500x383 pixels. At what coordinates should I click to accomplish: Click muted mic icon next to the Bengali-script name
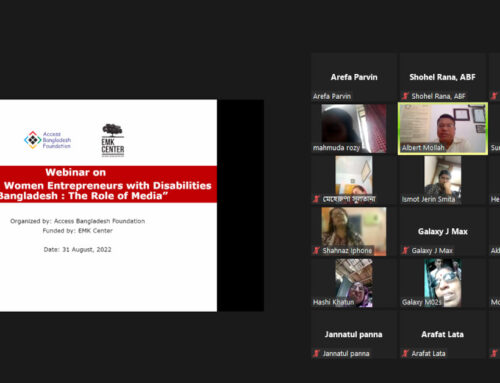(x=316, y=199)
